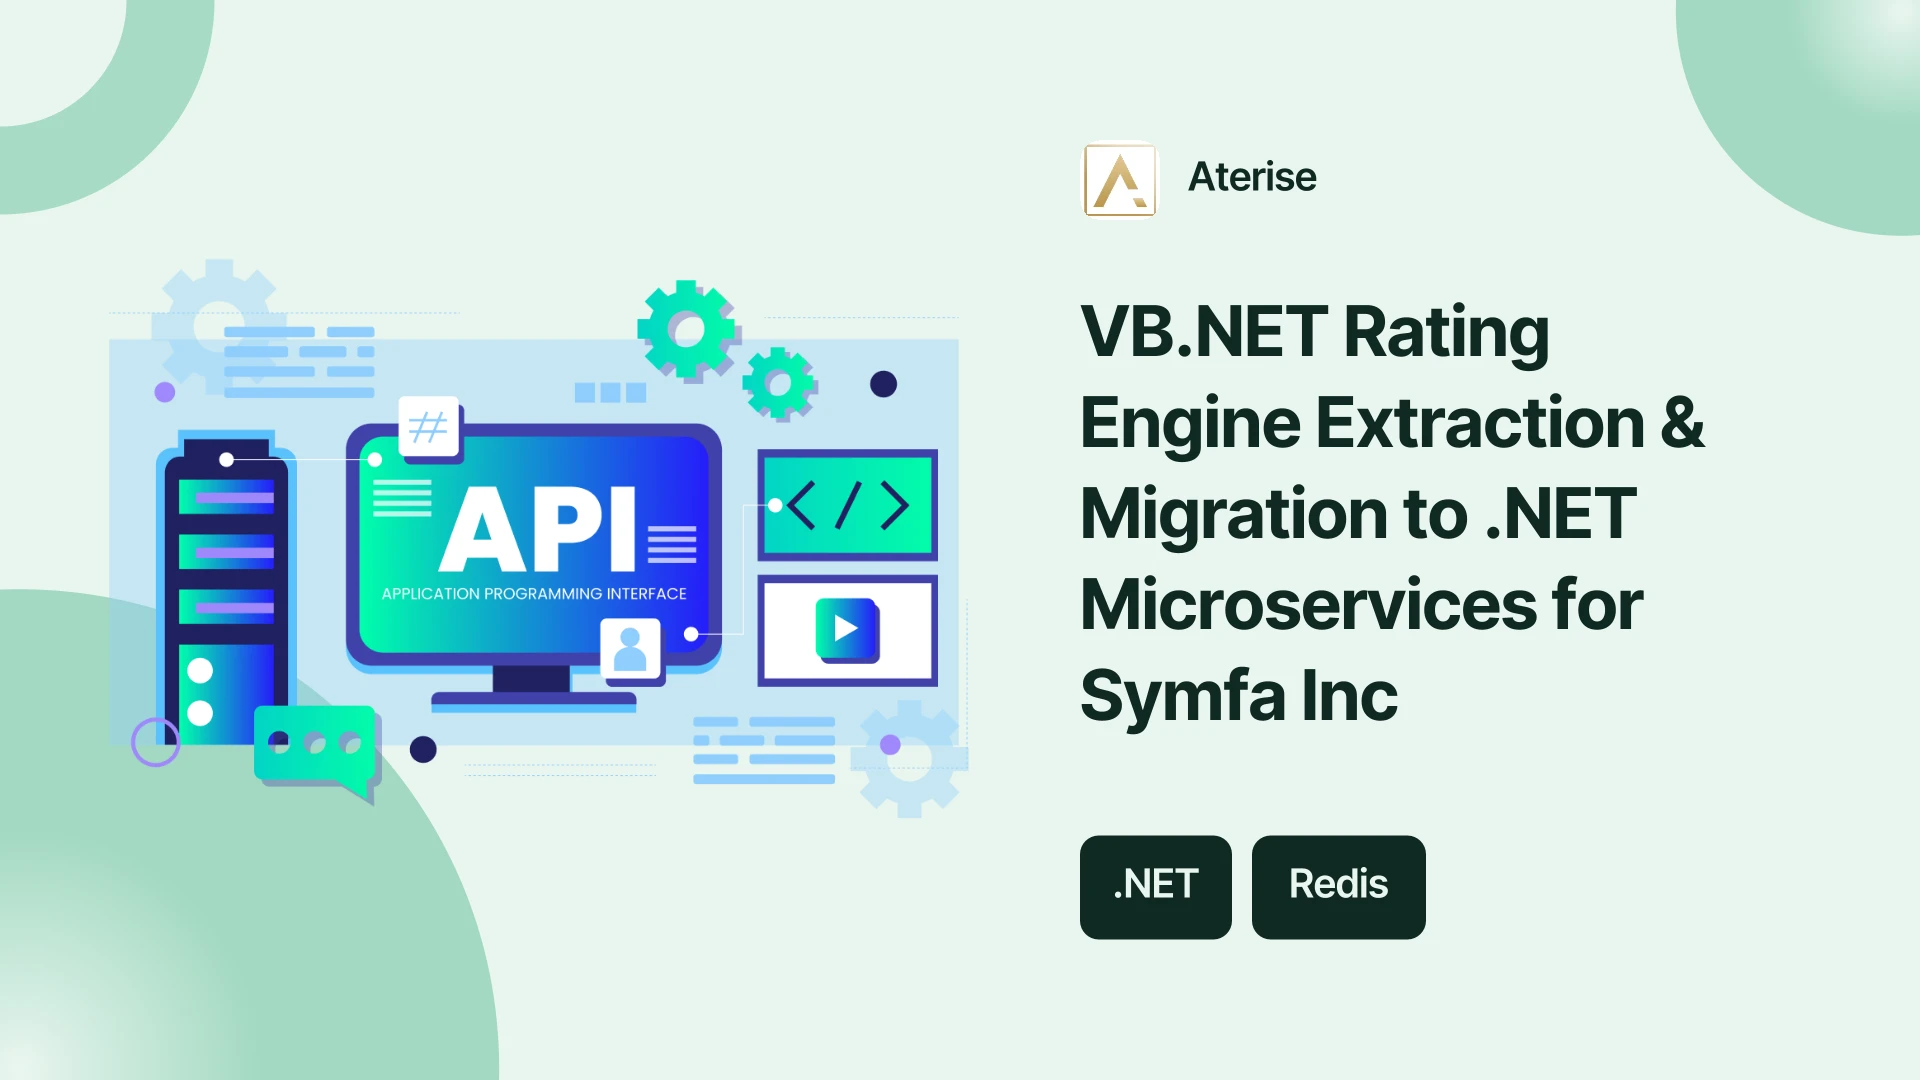Click the large API text on monitor
Image resolution: width=1920 pixels, height=1080 pixels.
[538, 528]
